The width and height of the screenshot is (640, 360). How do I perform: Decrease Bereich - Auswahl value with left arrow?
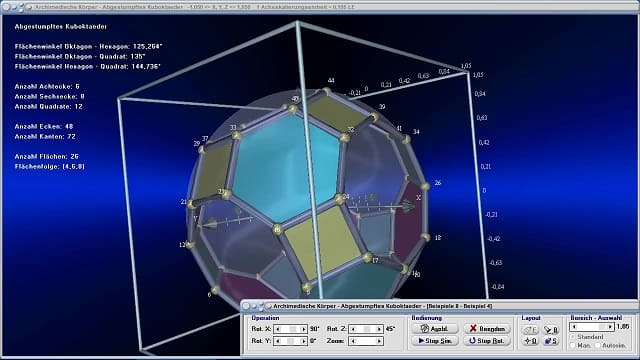tap(574, 327)
